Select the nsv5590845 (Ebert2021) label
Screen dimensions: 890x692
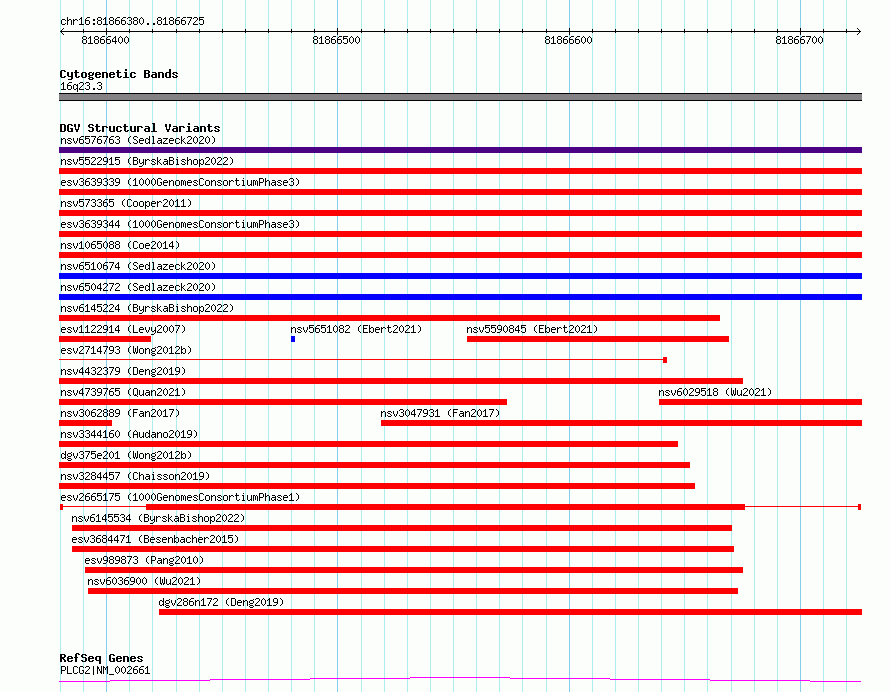click(x=532, y=329)
